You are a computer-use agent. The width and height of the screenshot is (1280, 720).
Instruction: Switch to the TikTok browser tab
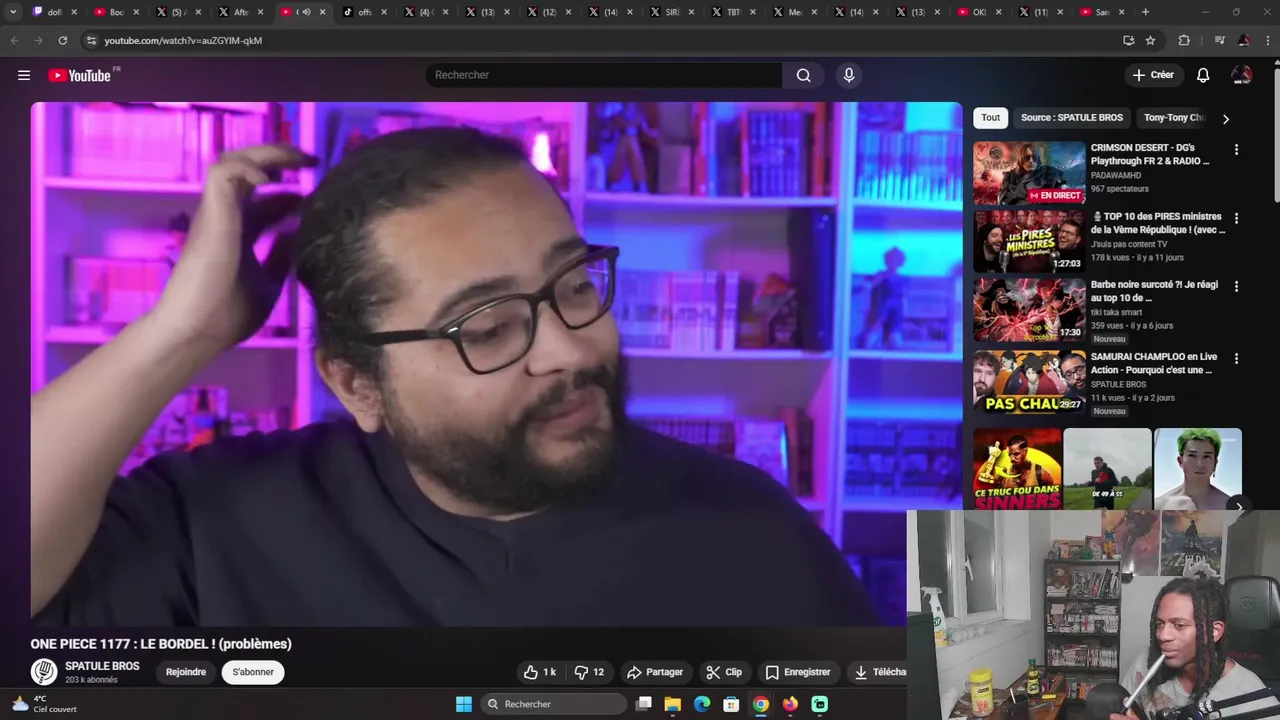pyautogui.click(x=358, y=12)
